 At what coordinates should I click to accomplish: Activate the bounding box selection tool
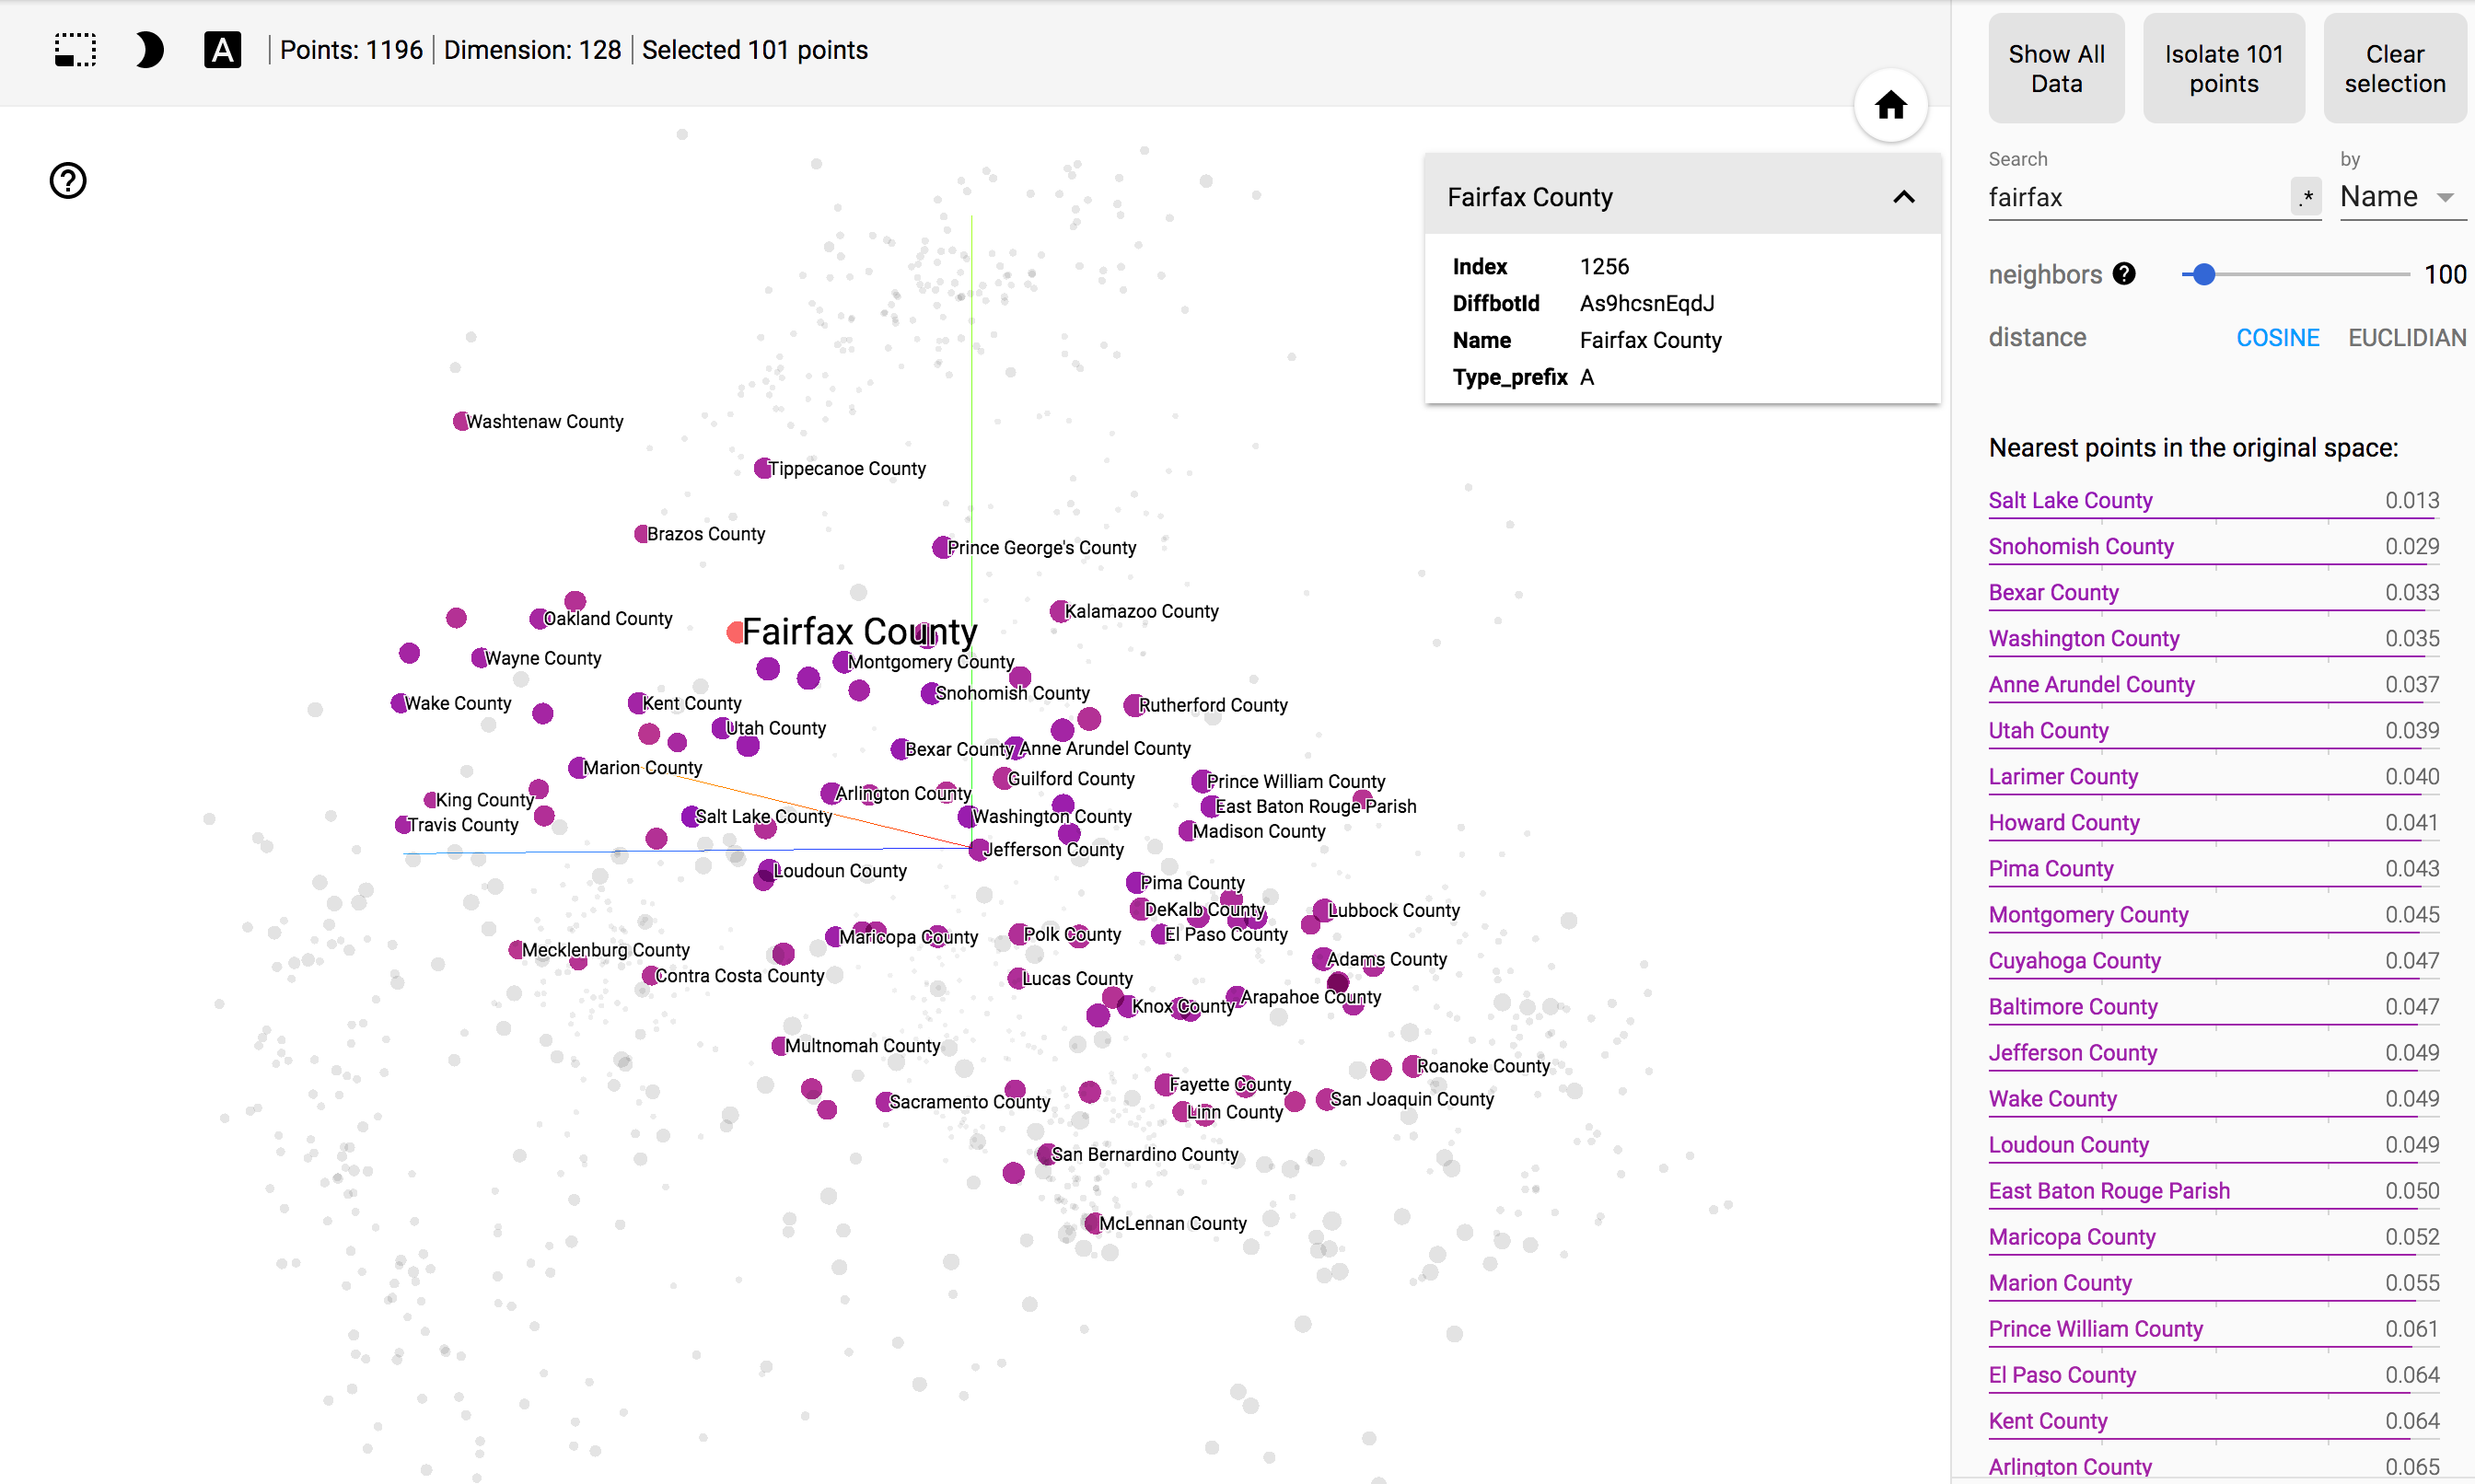(x=75, y=50)
